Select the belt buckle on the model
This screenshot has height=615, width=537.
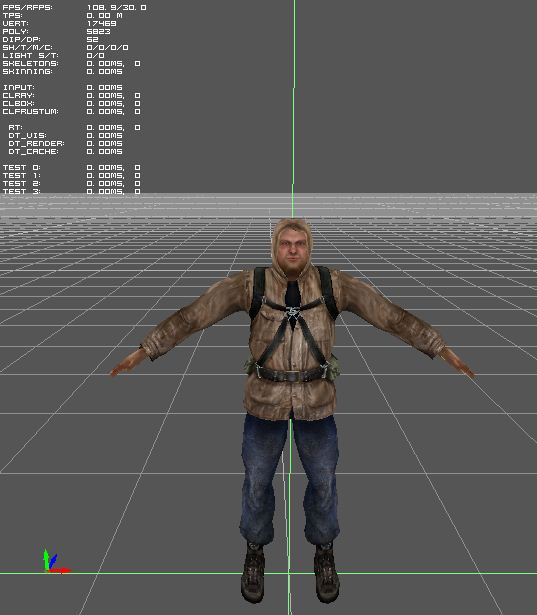(x=291, y=376)
